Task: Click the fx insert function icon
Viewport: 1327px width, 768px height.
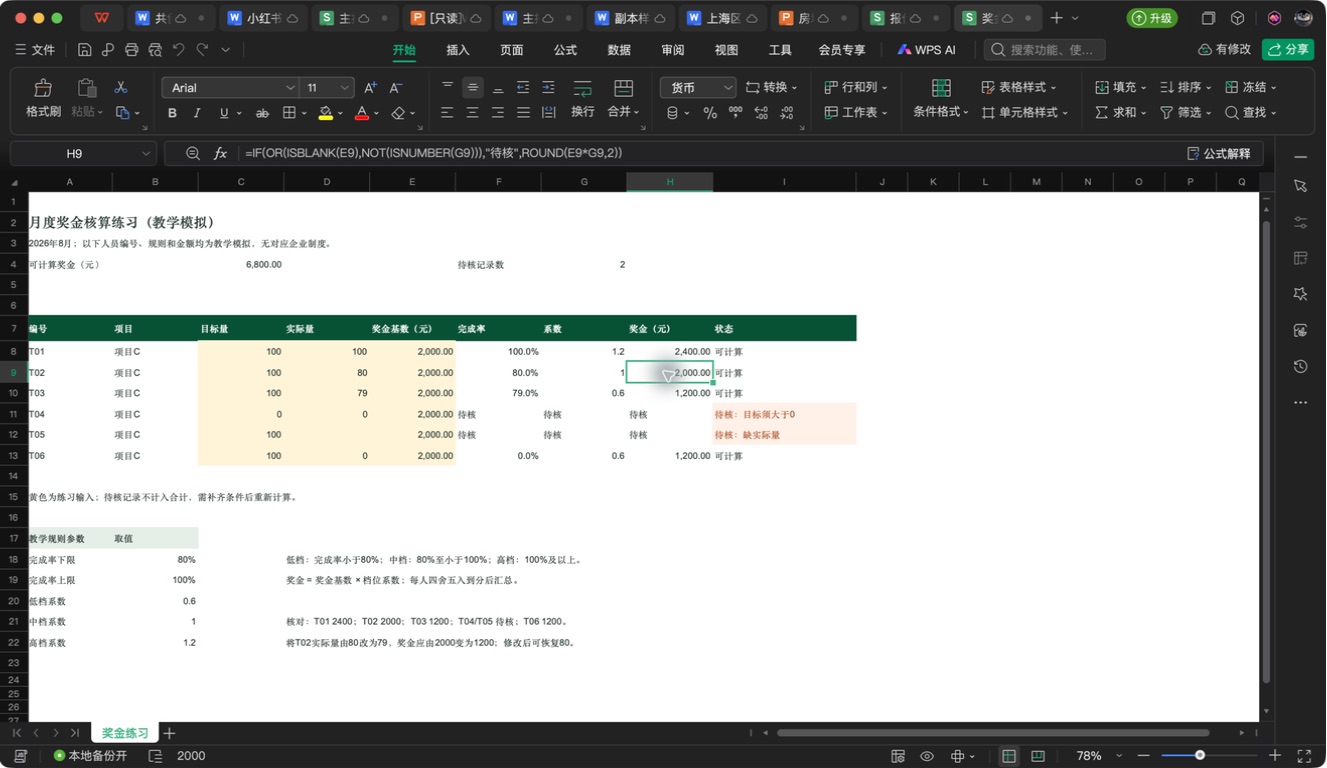Action: point(220,153)
